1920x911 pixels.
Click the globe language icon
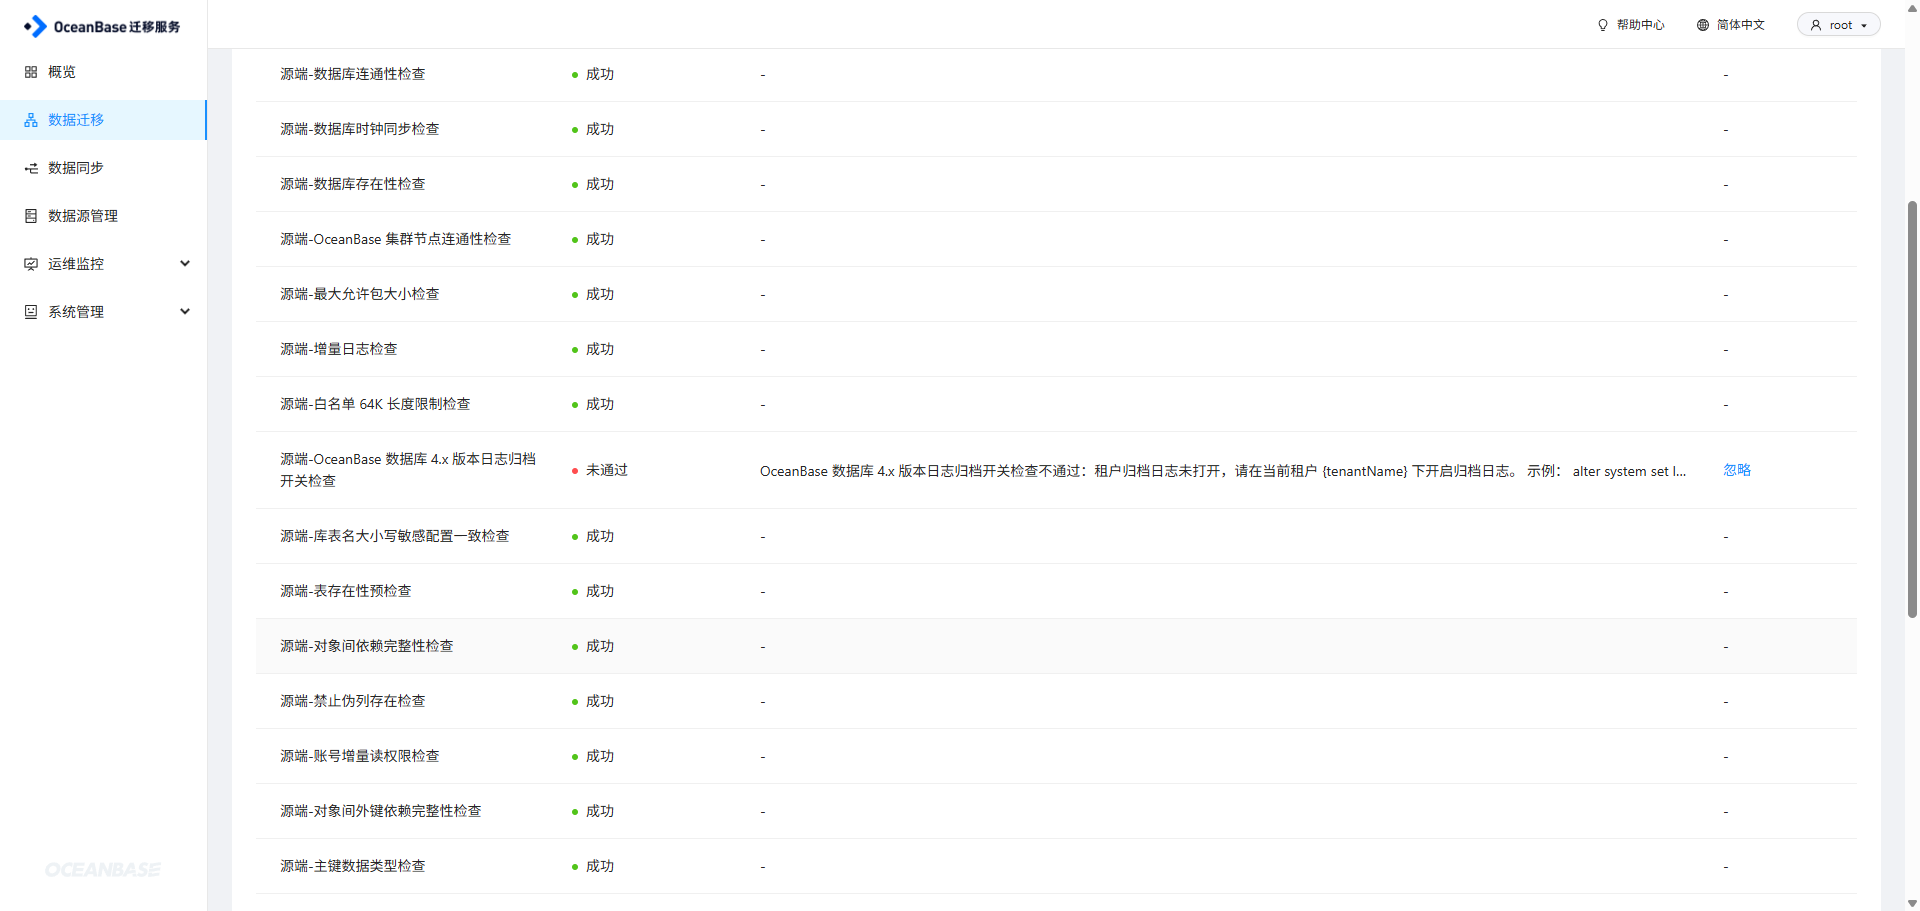pyautogui.click(x=1703, y=25)
